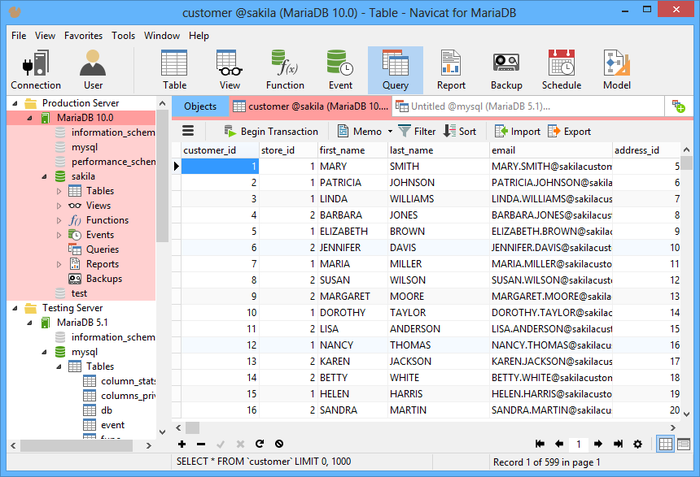Open the Report toolbar icon
Screen dimensions: 700x477
[451, 70]
